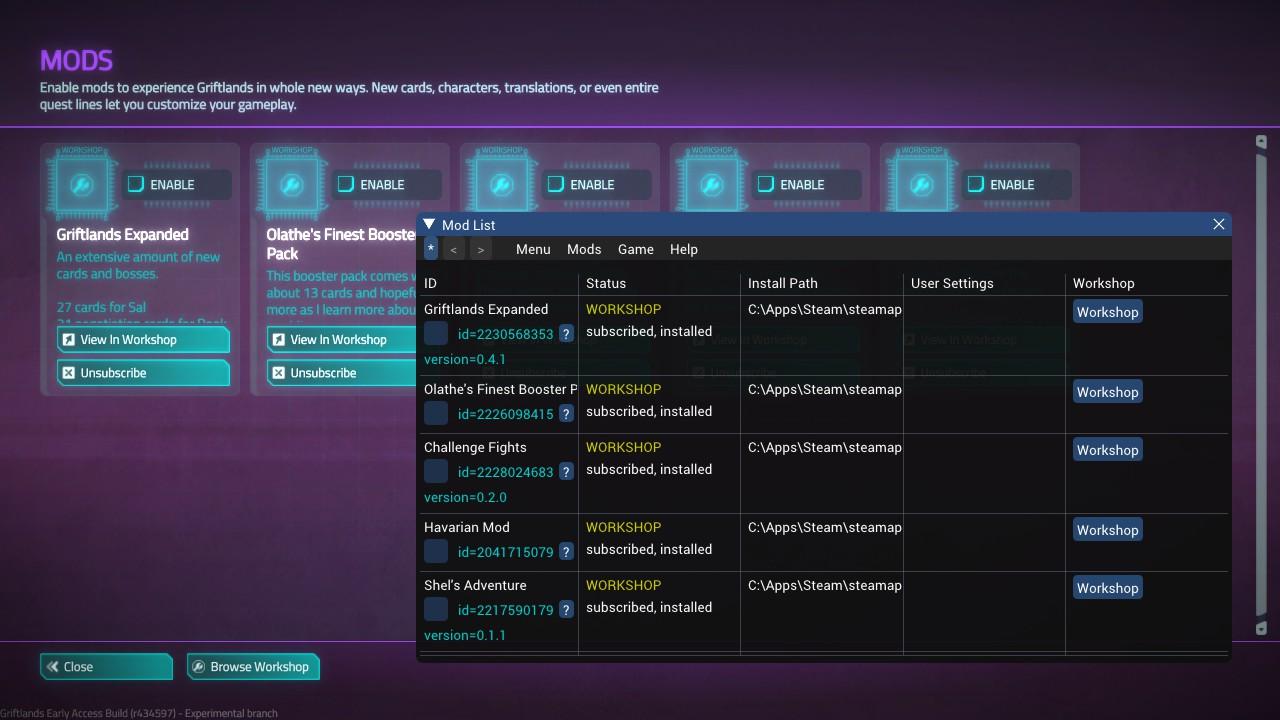
Task: Unsubscribe from Olathe's Finest Booster Pack
Action: point(341,373)
